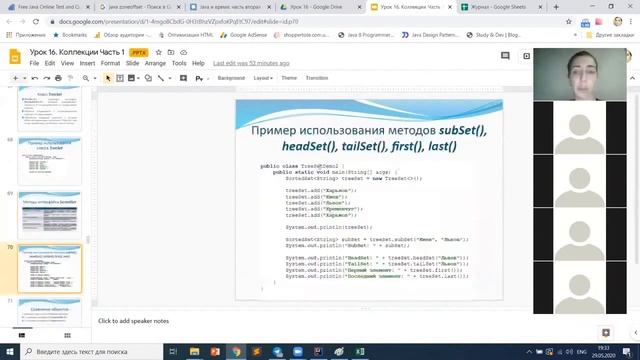This screenshot has width=640, height=360.
Task: Choose the select cursor tool
Action: pyautogui.click(x=108, y=78)
